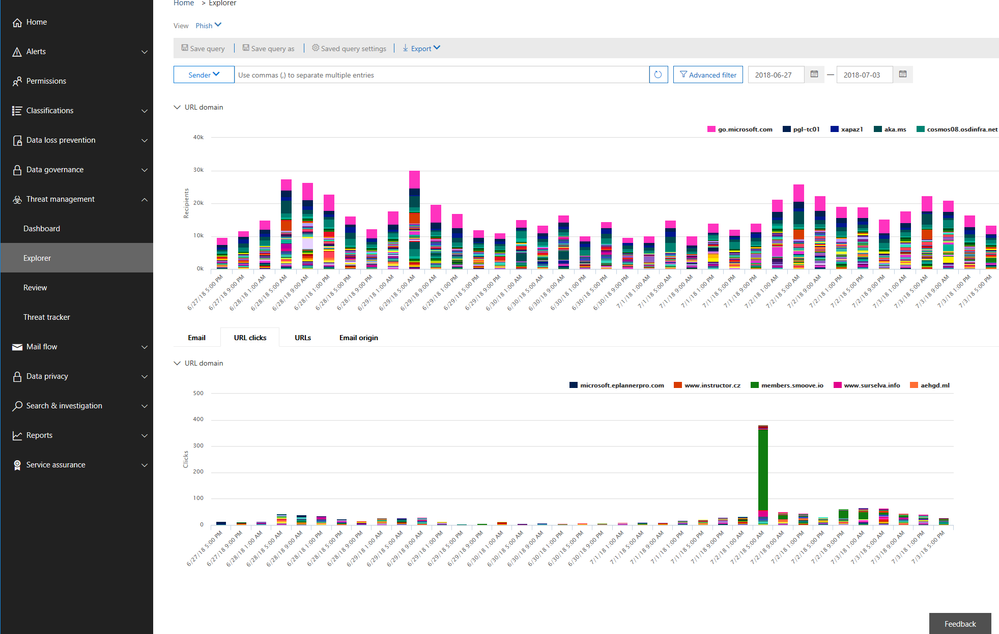Click the pgl-tc01 legend entry
Screen dimensions: 999x634
tap(801, 129)
